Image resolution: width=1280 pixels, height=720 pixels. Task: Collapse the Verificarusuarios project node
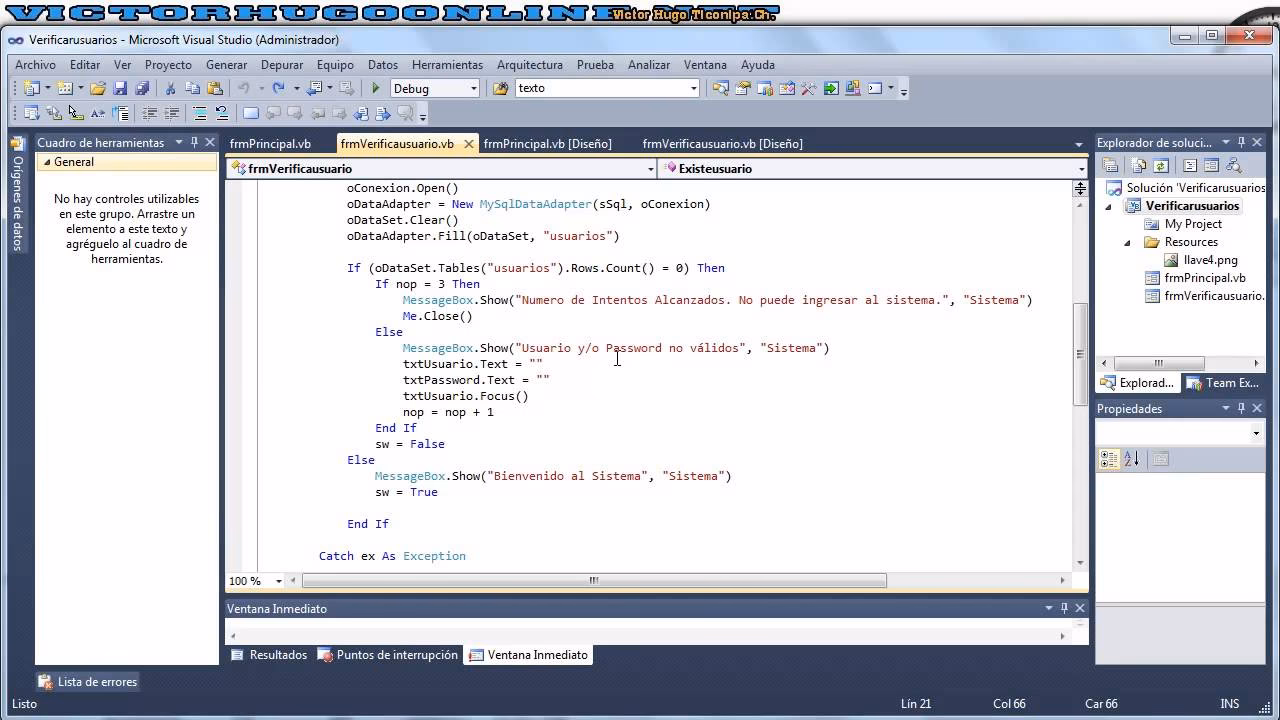1108,206
